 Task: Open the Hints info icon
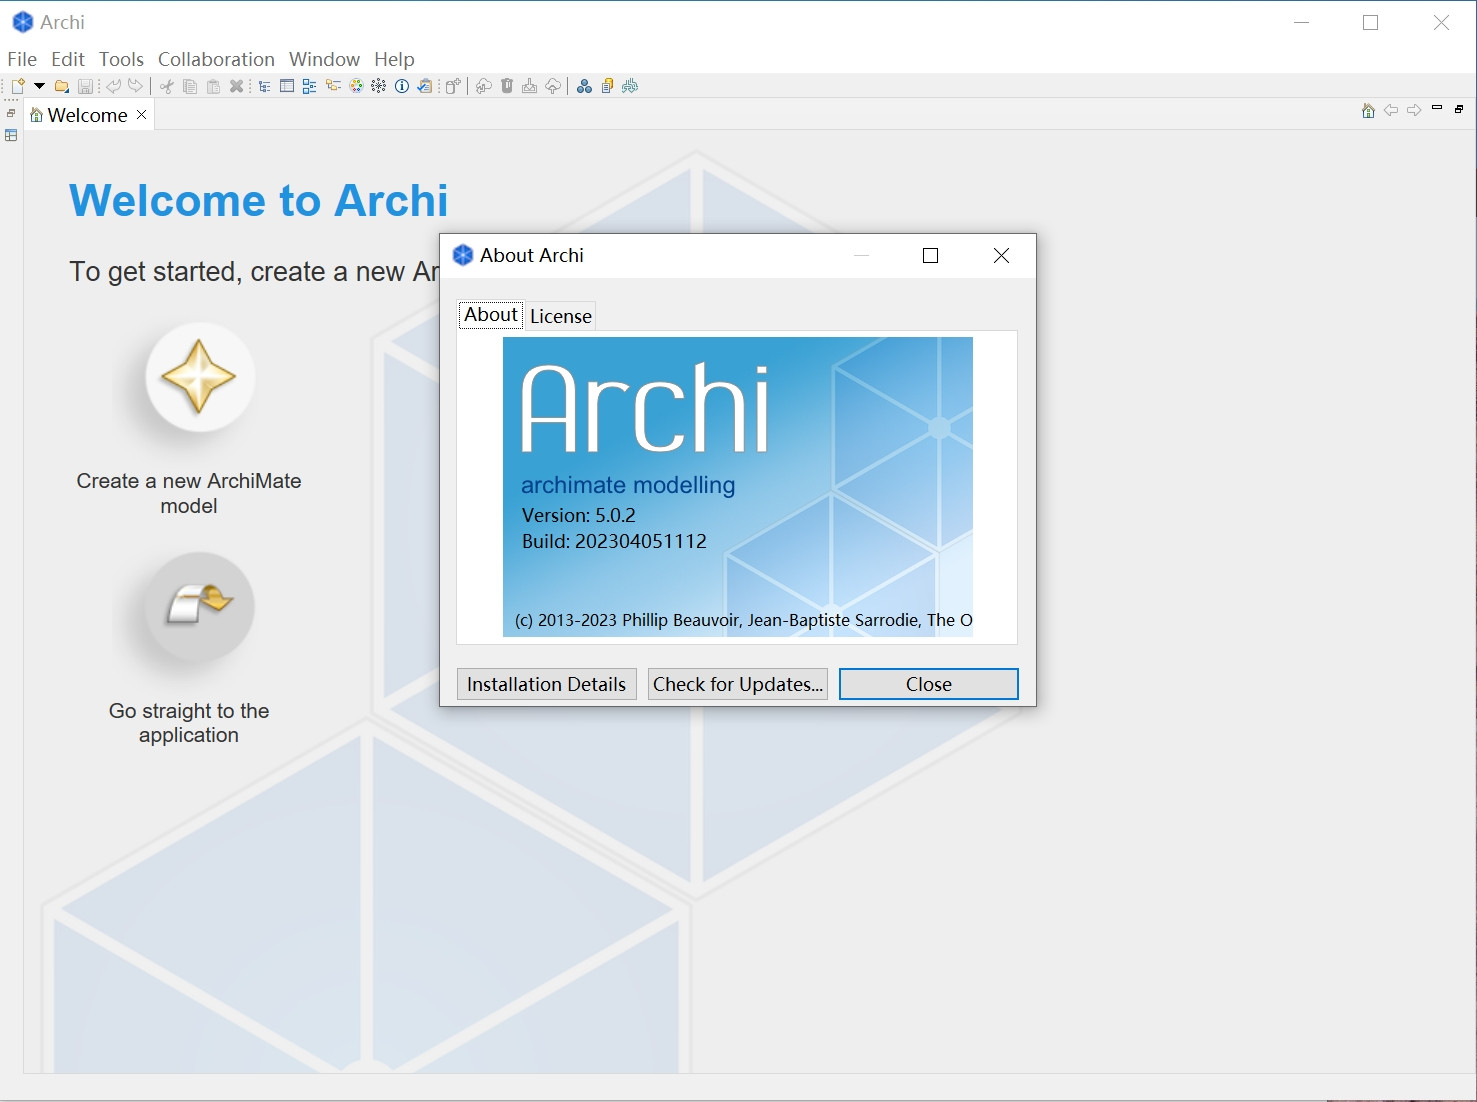(x=402, y=86)
